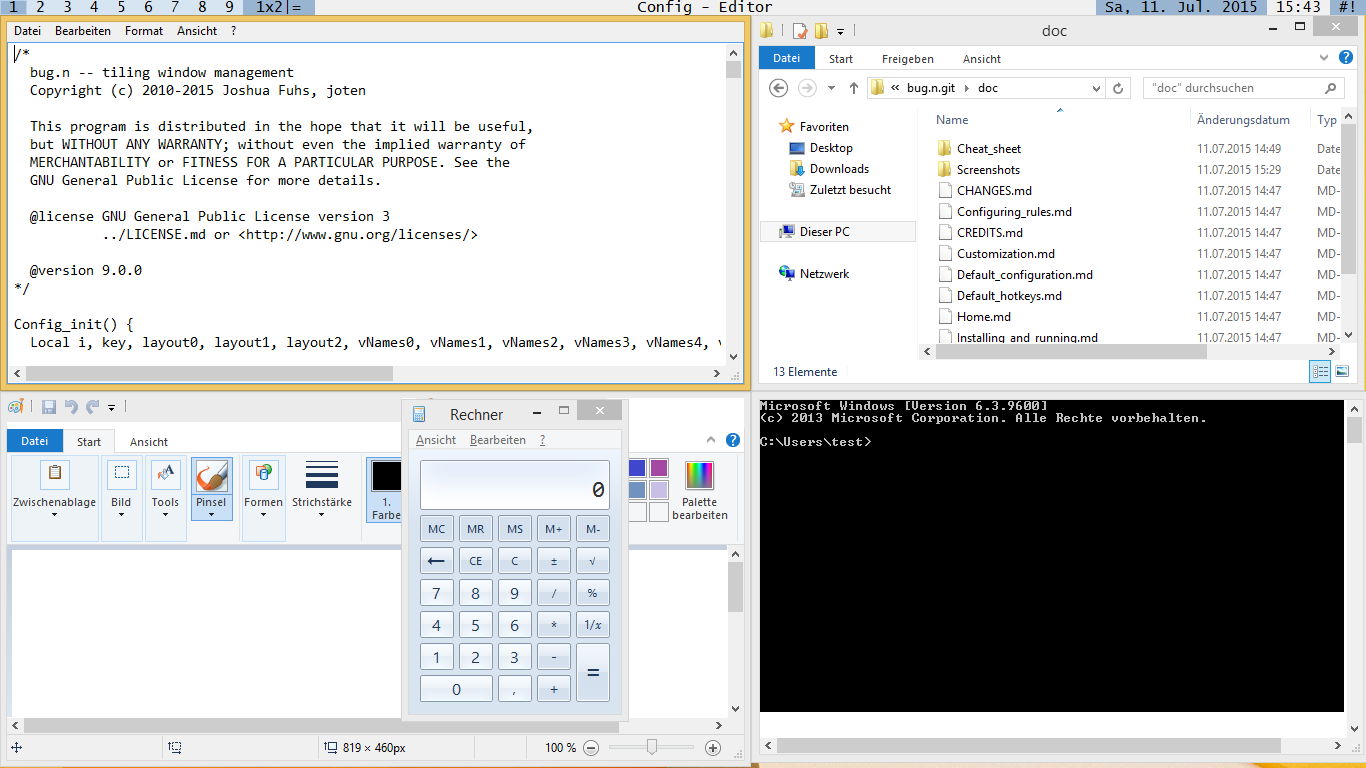
Task: Click the search magnifier in Explorer
Action: click(x=1331, y=87)
